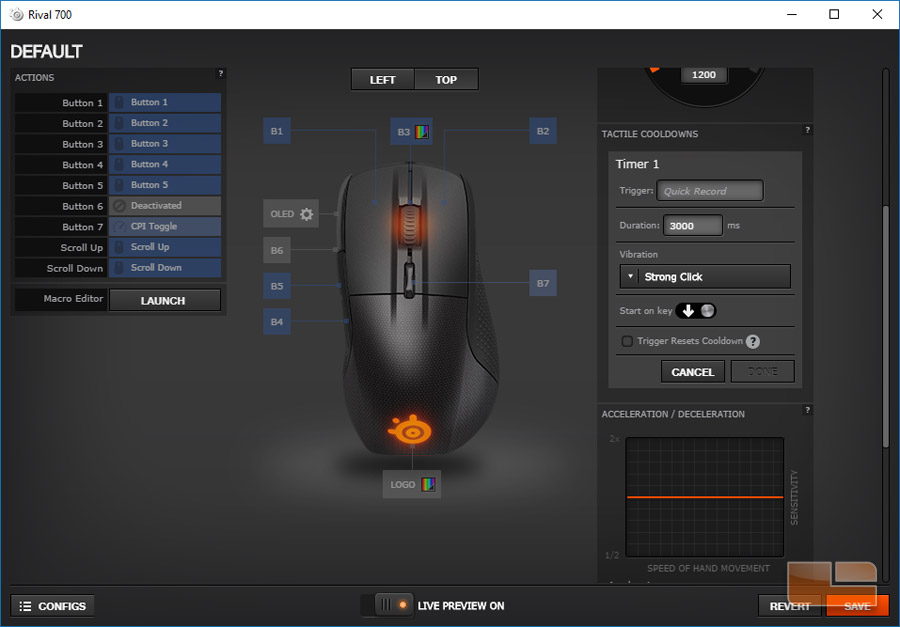The image size is (900, 627).
Task: Click the orange acceleration sensitivity line
Action: 705,497
